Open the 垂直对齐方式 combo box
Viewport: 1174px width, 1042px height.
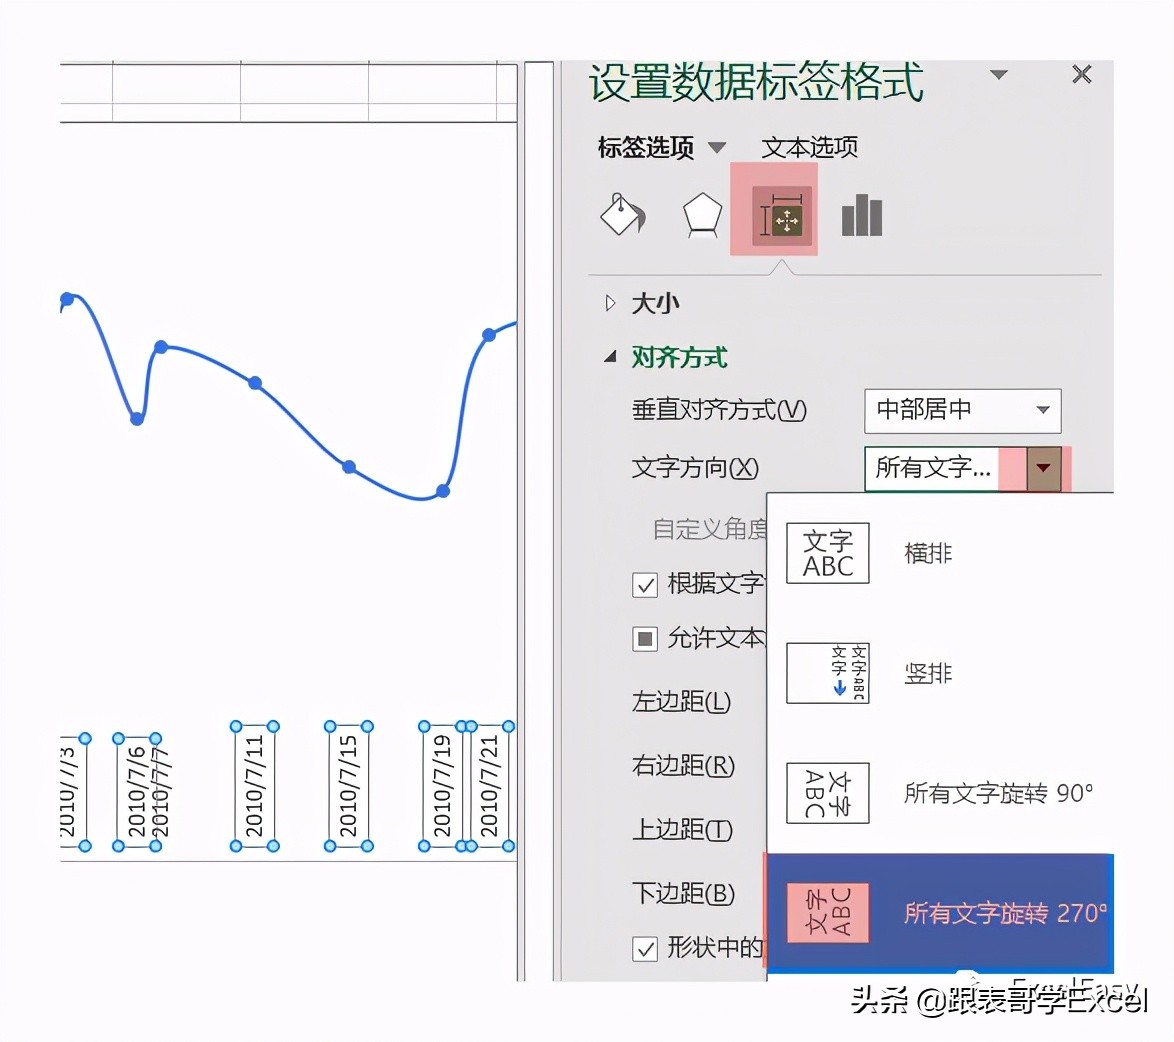click(x=962, y=410)
